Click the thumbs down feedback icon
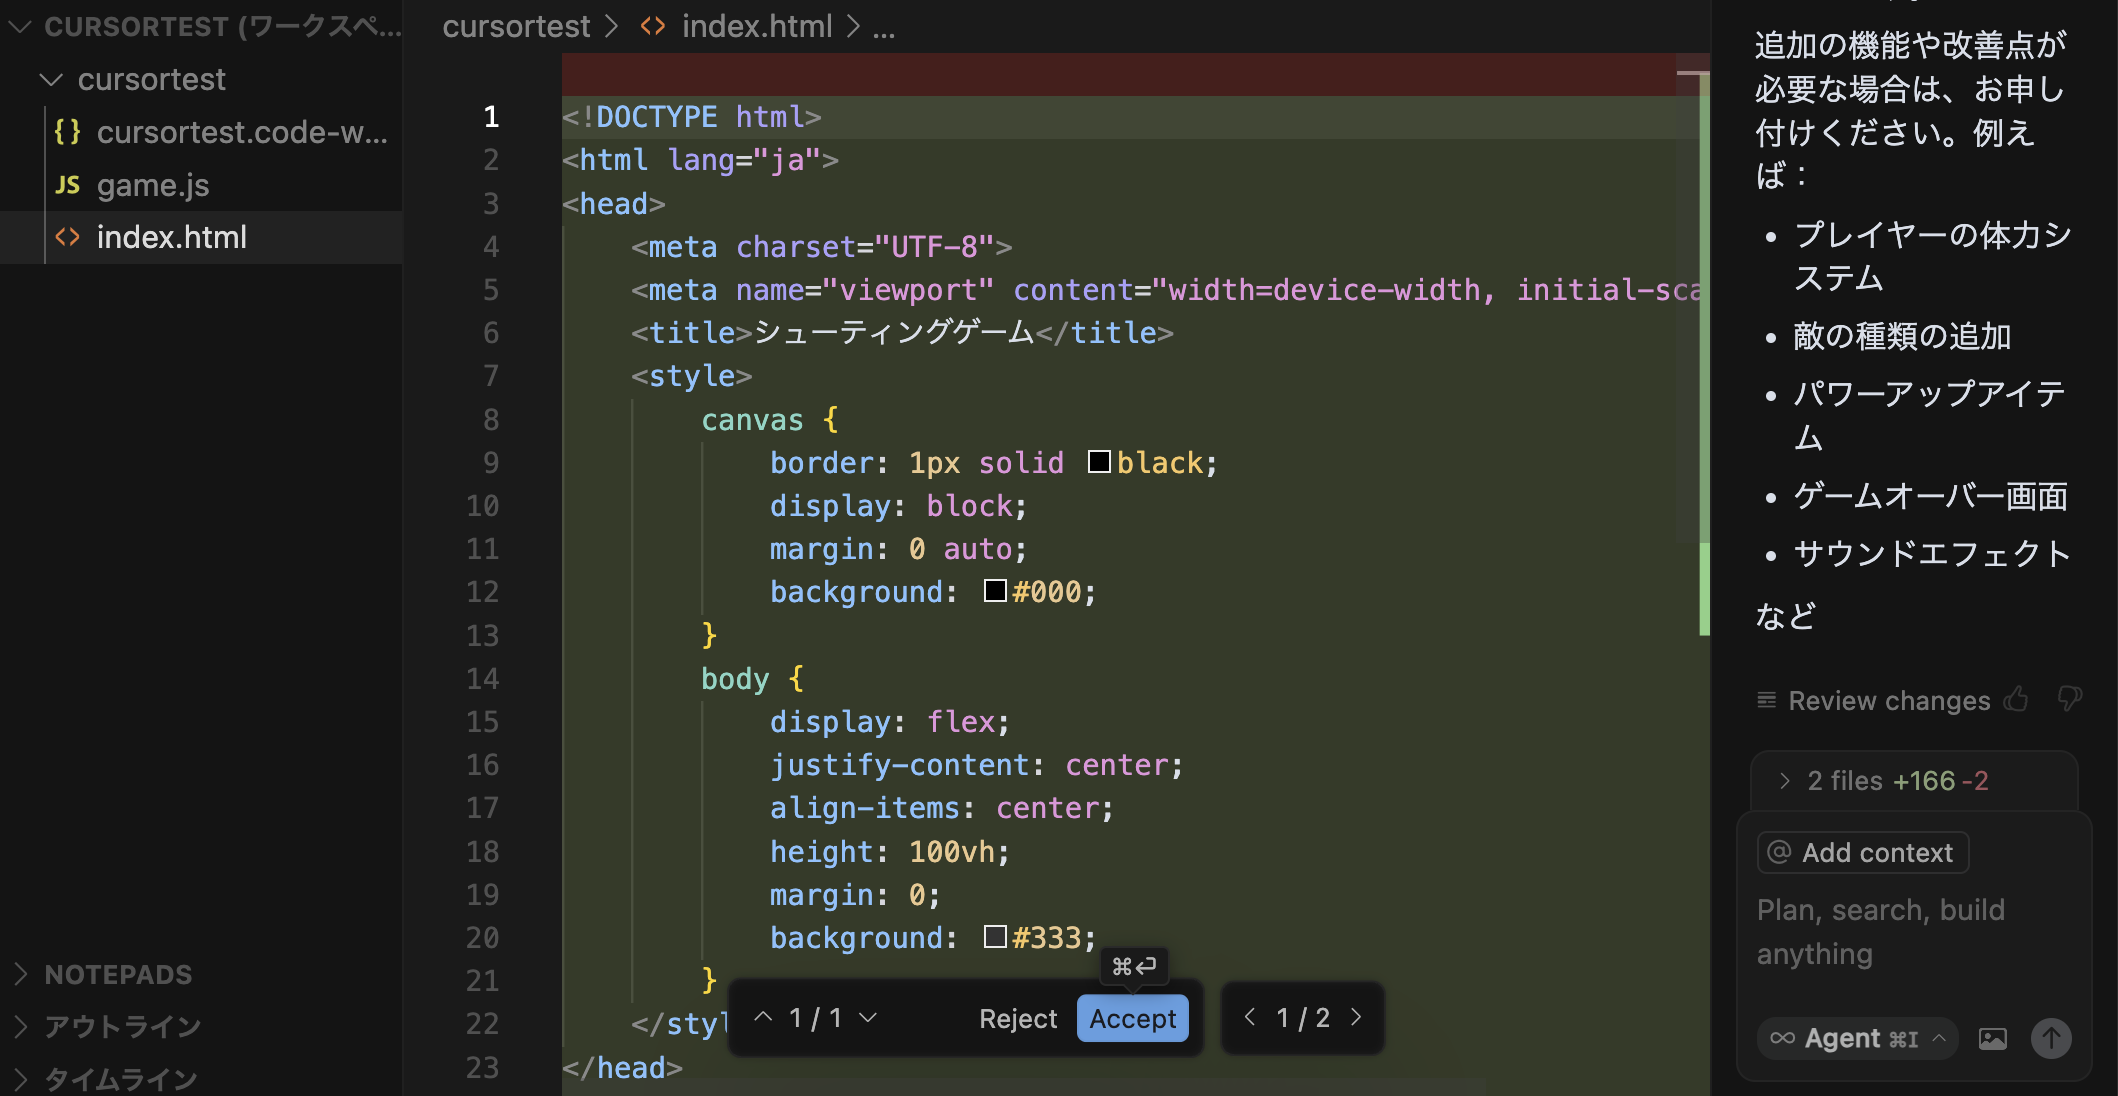Viewport: 2118px width, 1096px height. click(x=2069, y=699)
